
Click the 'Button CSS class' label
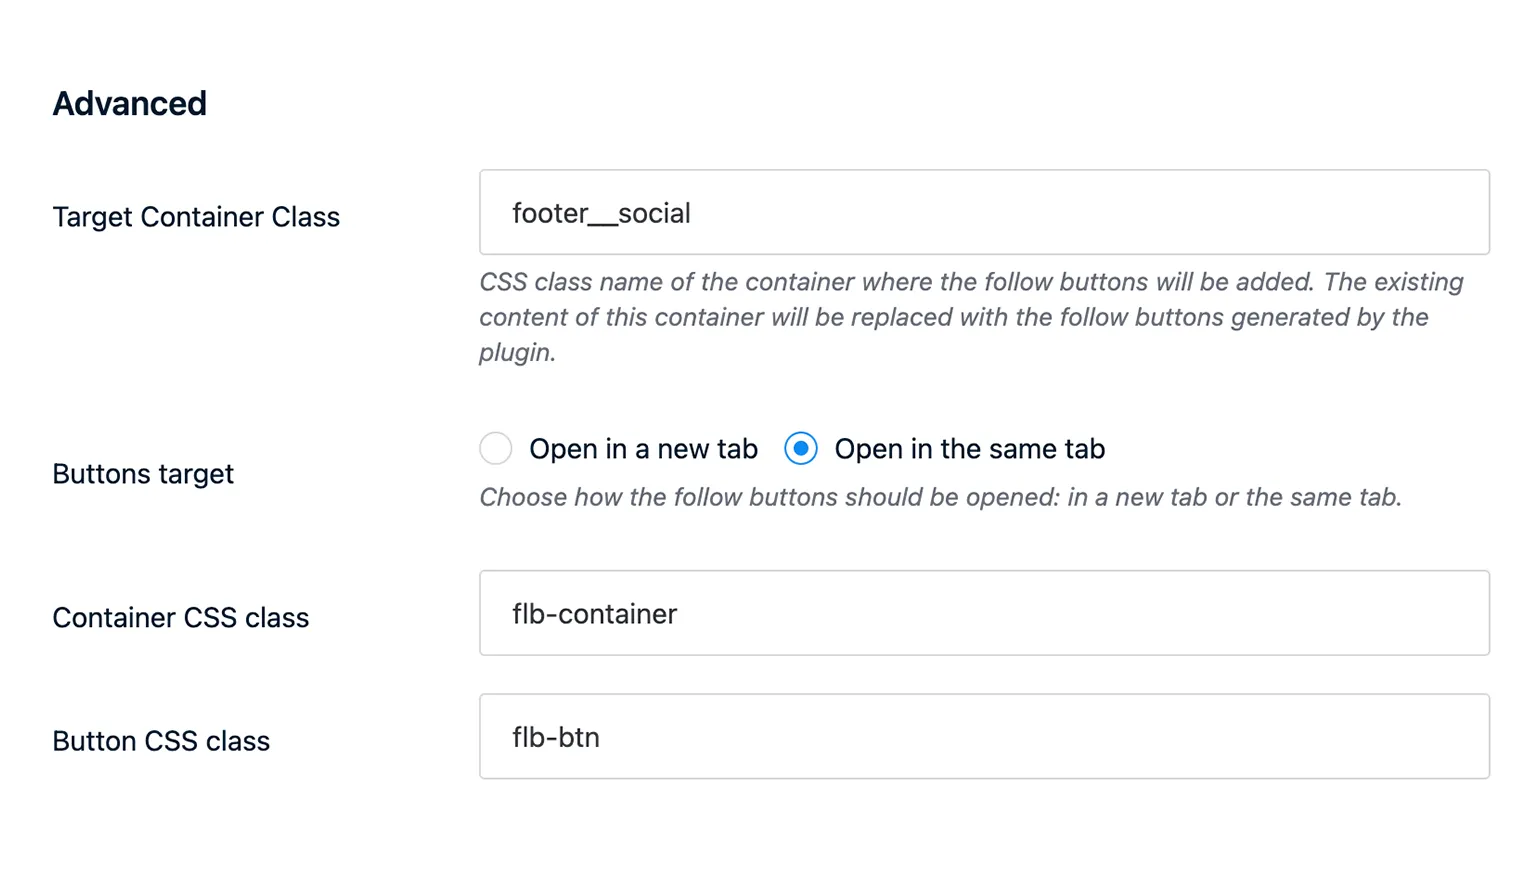tap(161, 740)
